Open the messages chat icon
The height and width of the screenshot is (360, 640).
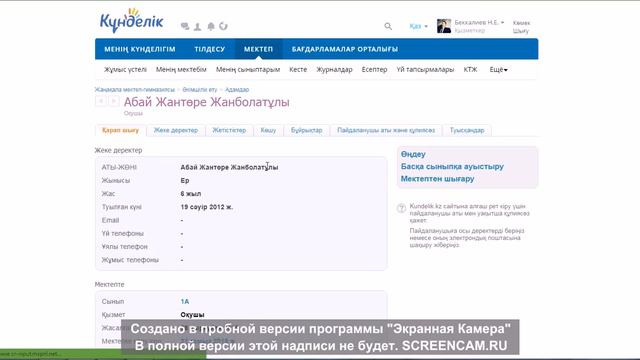pyautogui.click(x=185, y=27)
